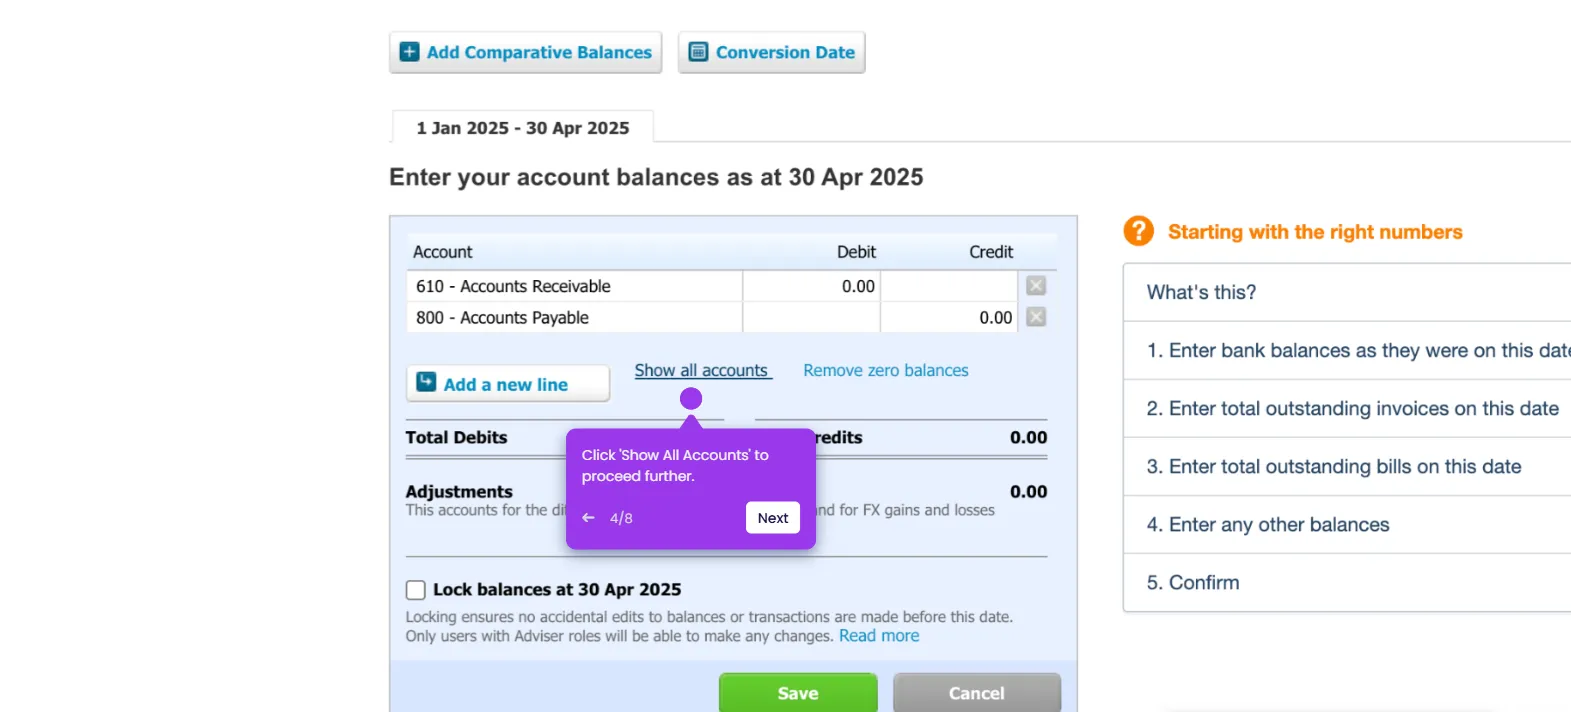Open the 1 Jan 2025 - 30 Apr 2025 tab
1571x712 pixels.
[523, 128]
